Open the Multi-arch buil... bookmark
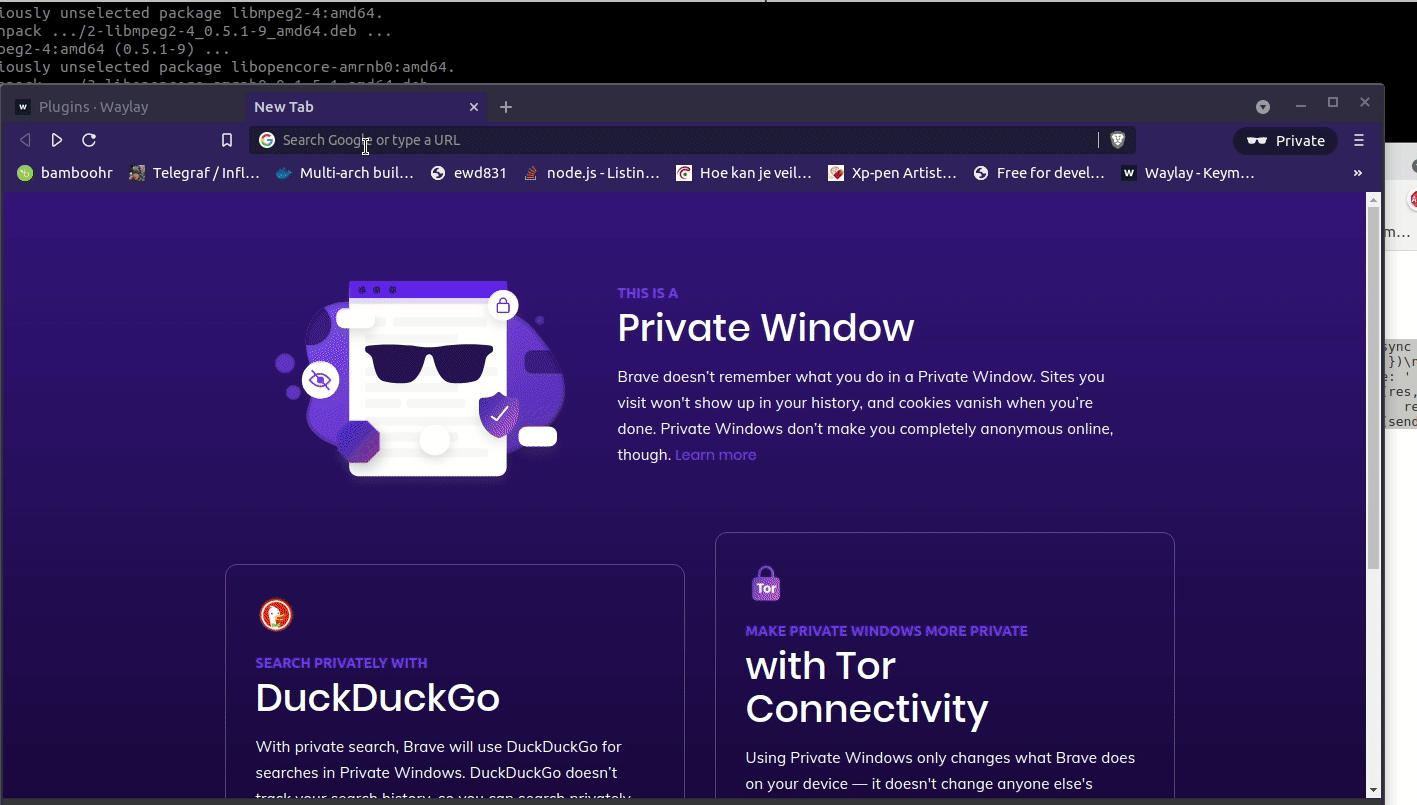This screenshot has width=1417, height=805. (345, 173)
